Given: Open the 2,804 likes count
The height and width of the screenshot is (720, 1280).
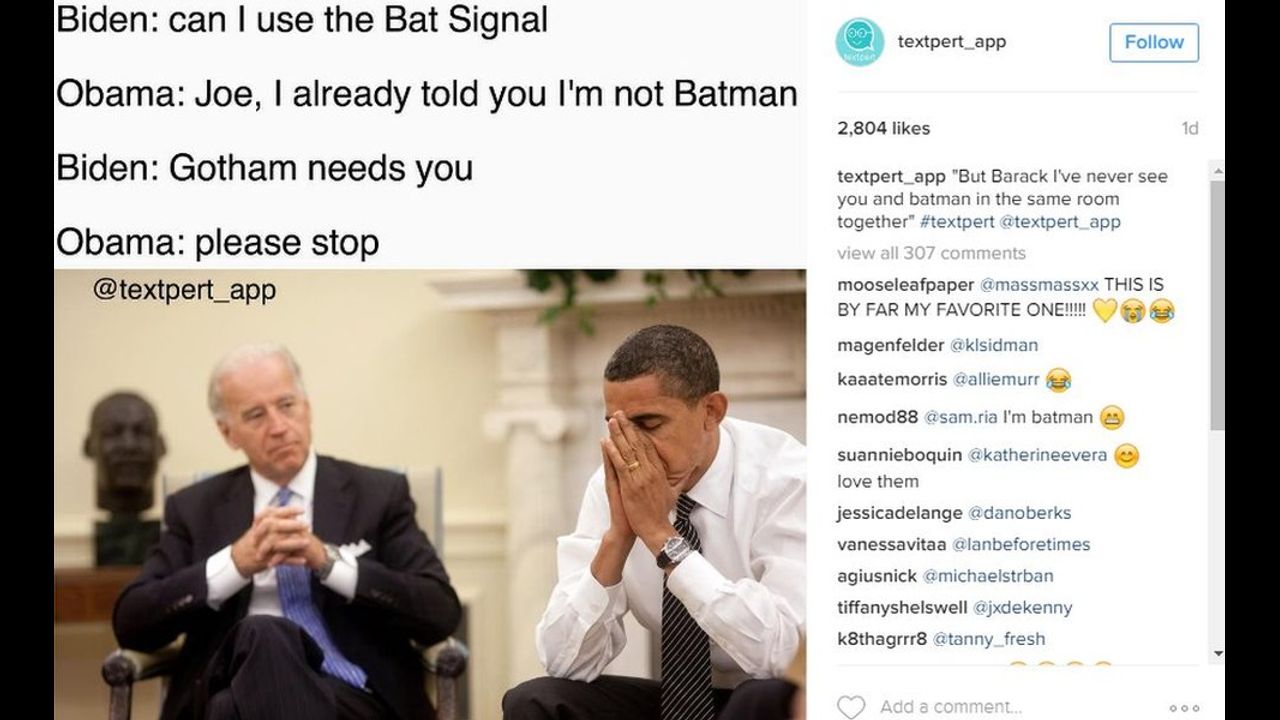Looking at the screenshot, I should click(x=883, y=128).
